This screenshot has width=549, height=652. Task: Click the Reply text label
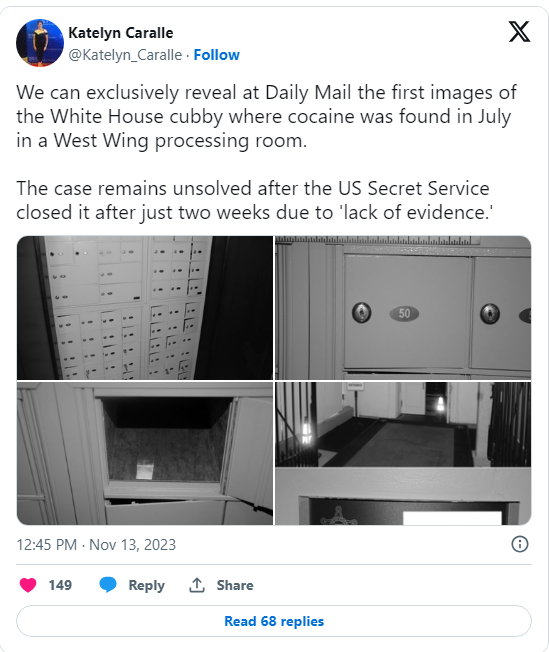(146, 585)
